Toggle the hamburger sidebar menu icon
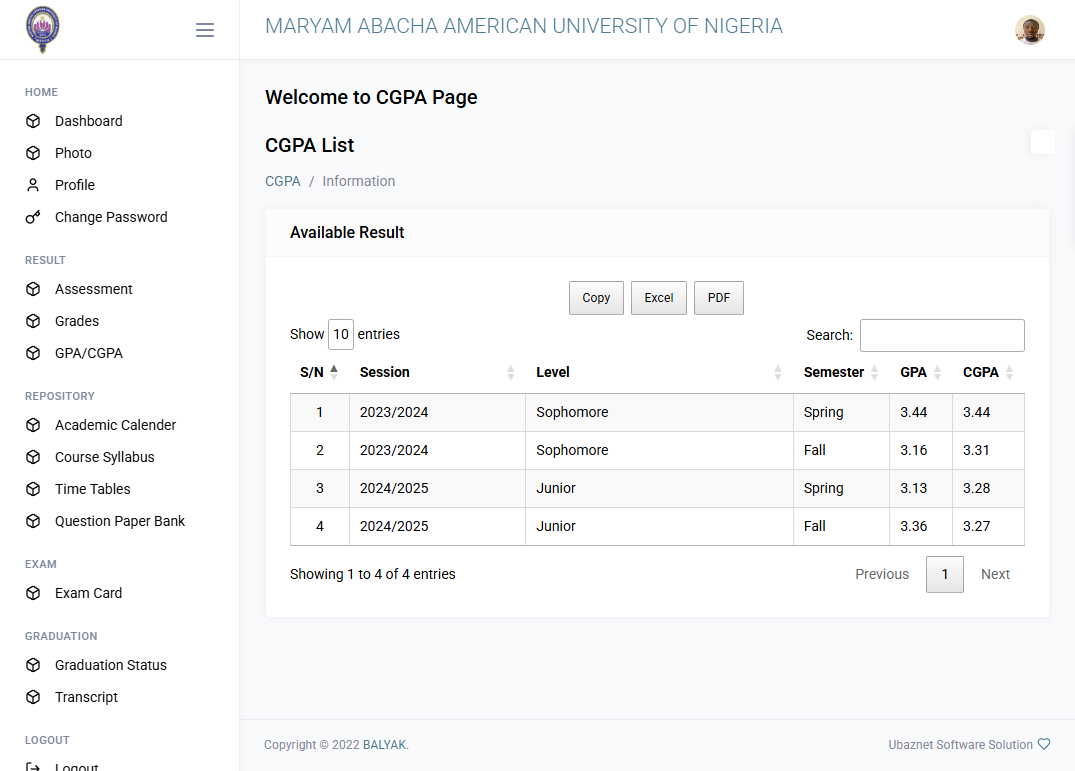Viewport: 1075px width, 771px height. [x=204, y=29]
